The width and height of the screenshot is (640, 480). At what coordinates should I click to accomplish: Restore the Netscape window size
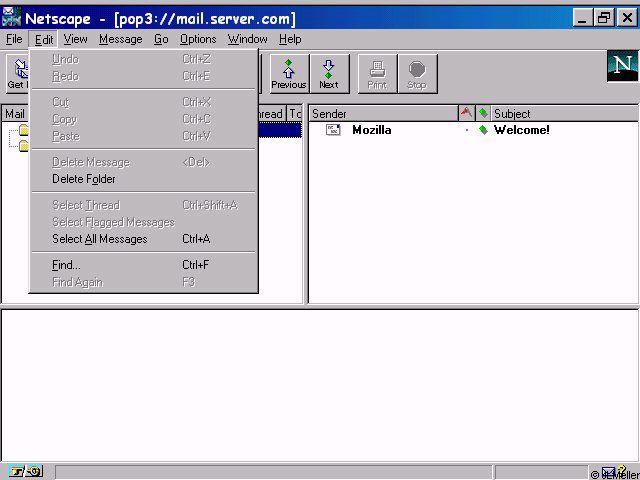click(604, 18)
